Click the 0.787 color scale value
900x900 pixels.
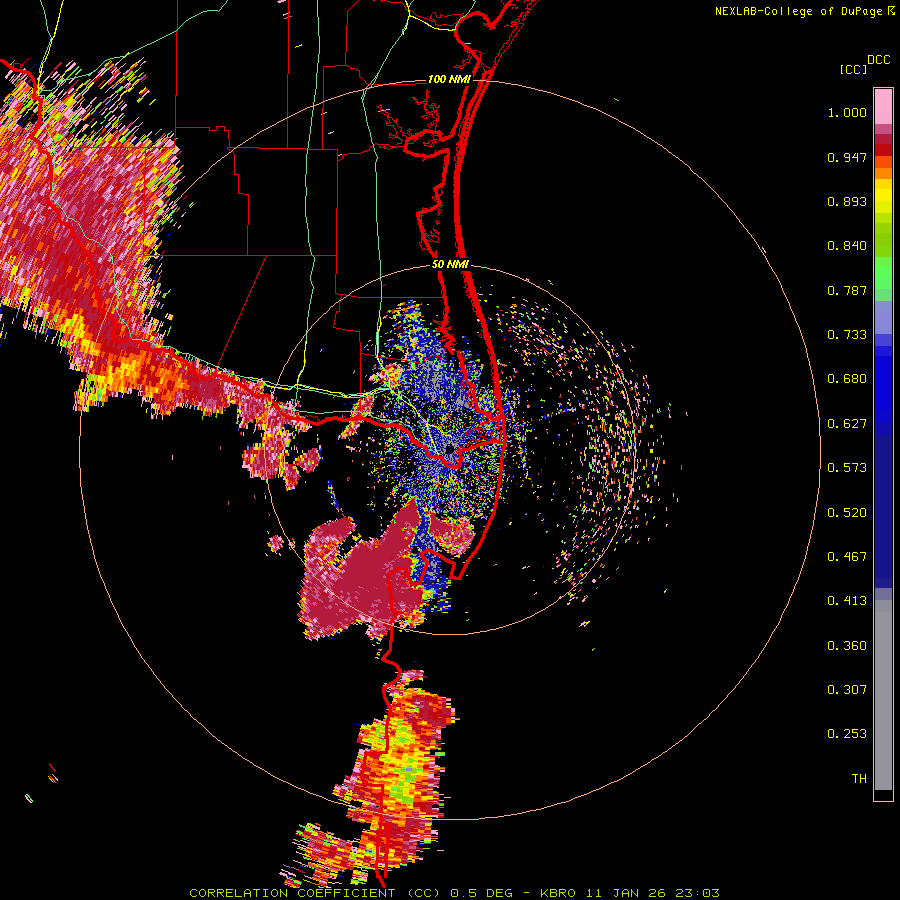847,290
